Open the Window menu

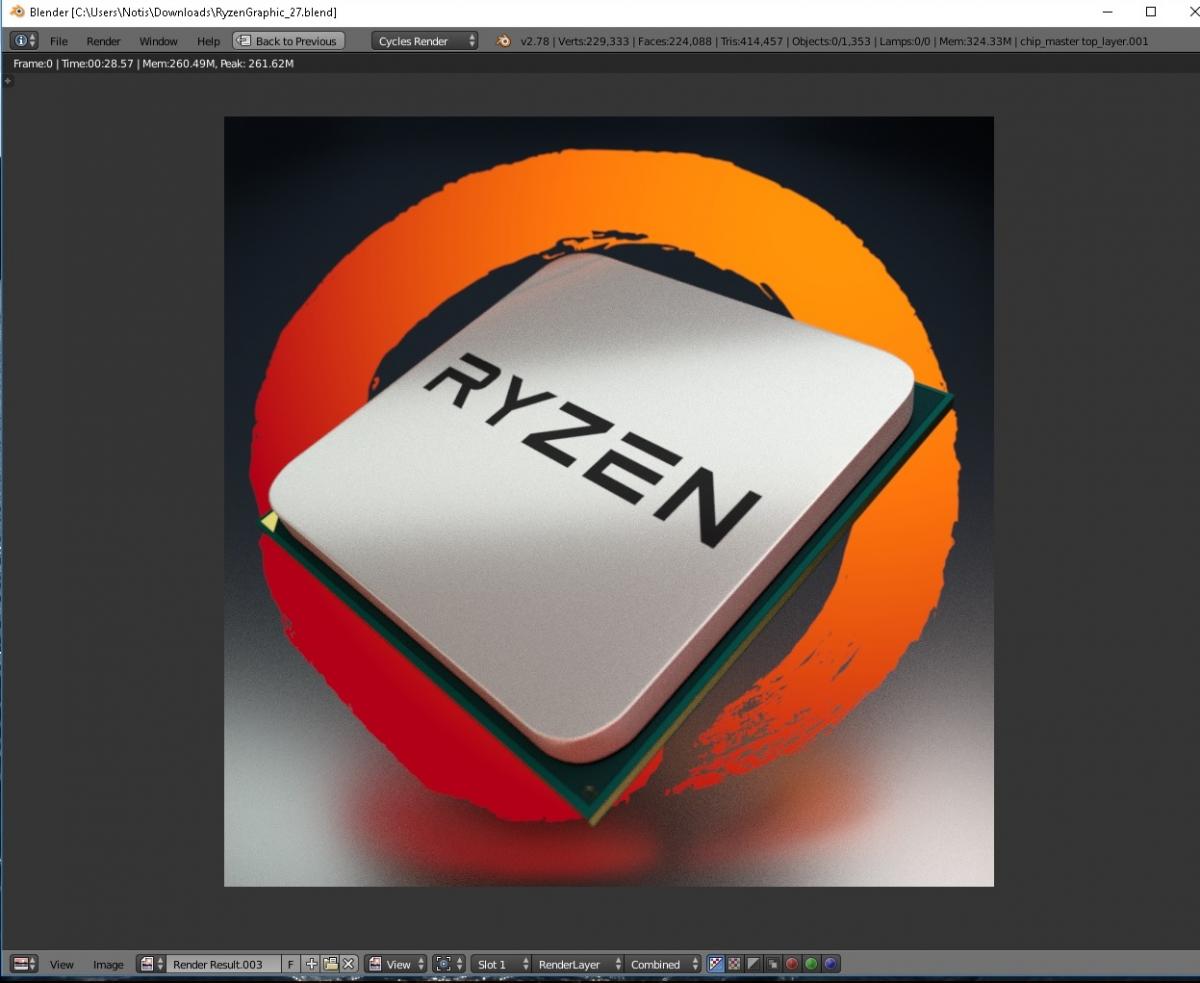(x=158, y=41)
